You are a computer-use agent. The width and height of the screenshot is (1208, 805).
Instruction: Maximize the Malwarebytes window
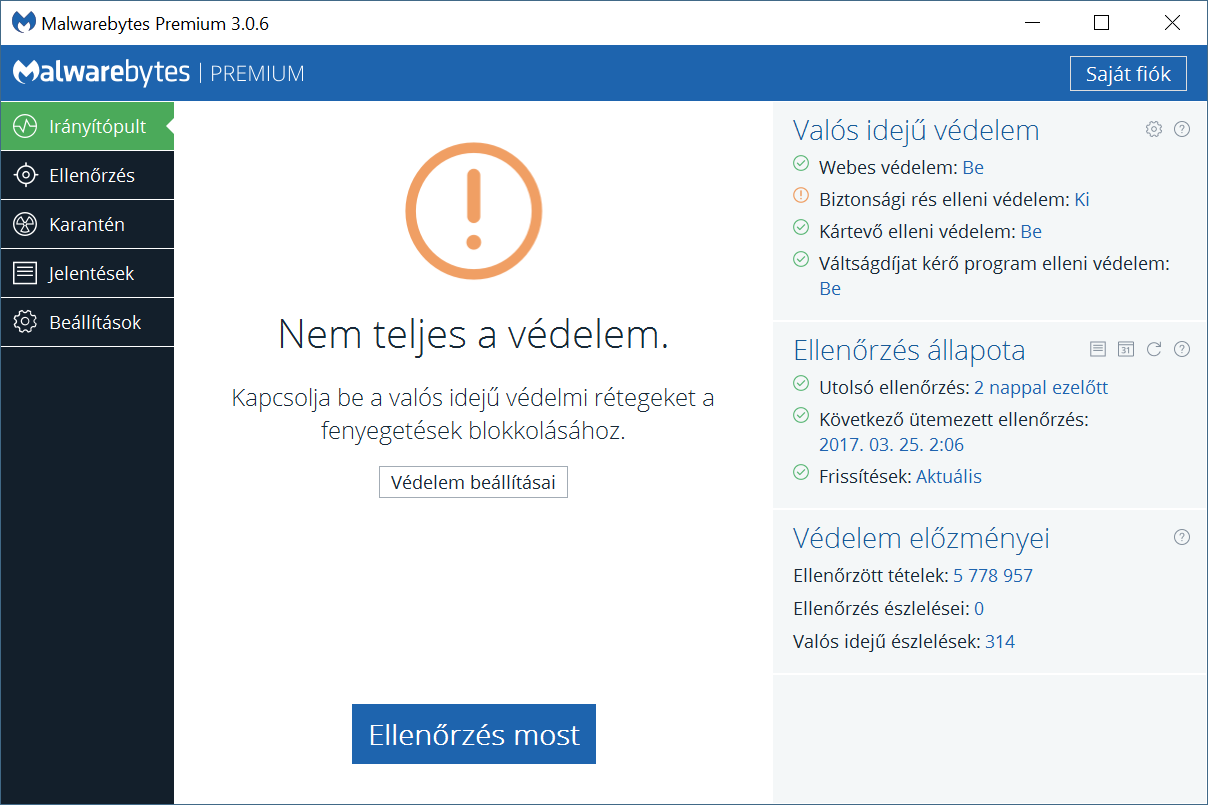pyautogui.click(x=1101, y=23)
